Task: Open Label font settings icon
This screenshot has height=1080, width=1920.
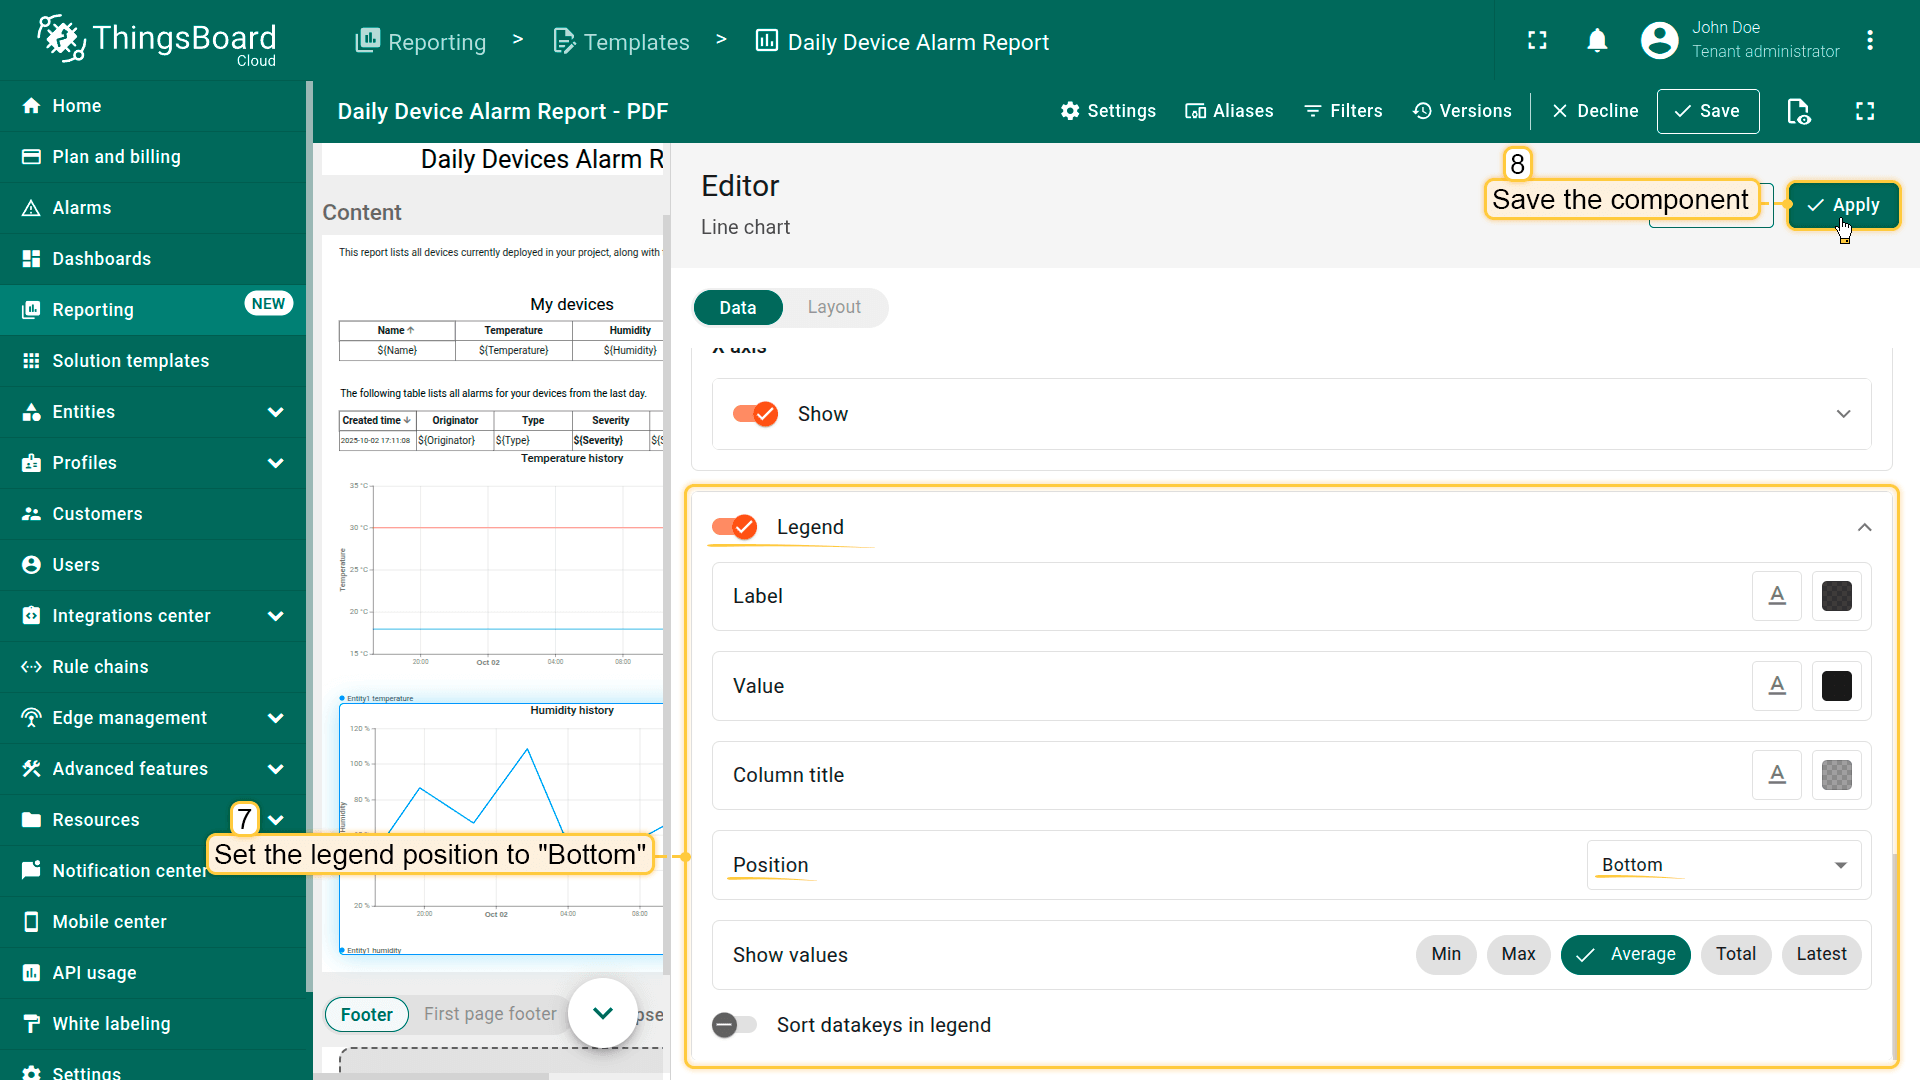Action: point(1776,596)
